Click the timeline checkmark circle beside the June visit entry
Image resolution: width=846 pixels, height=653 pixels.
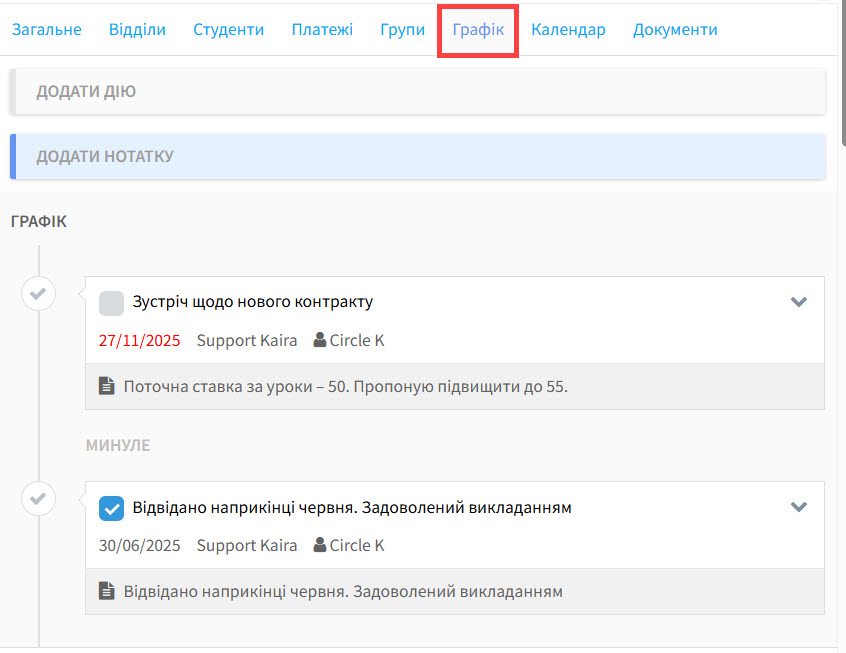point(38,498)
